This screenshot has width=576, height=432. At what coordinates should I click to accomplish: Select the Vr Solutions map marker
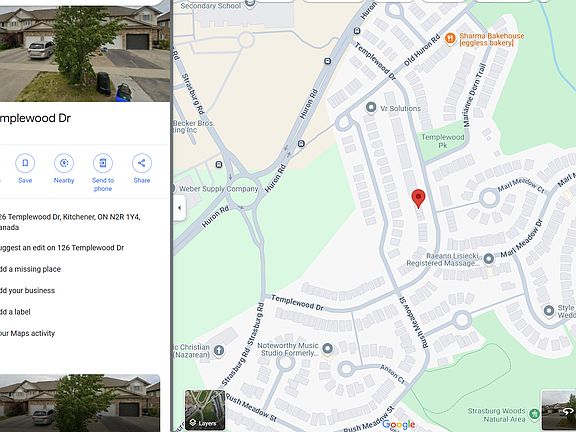click(x=371, y=107)
